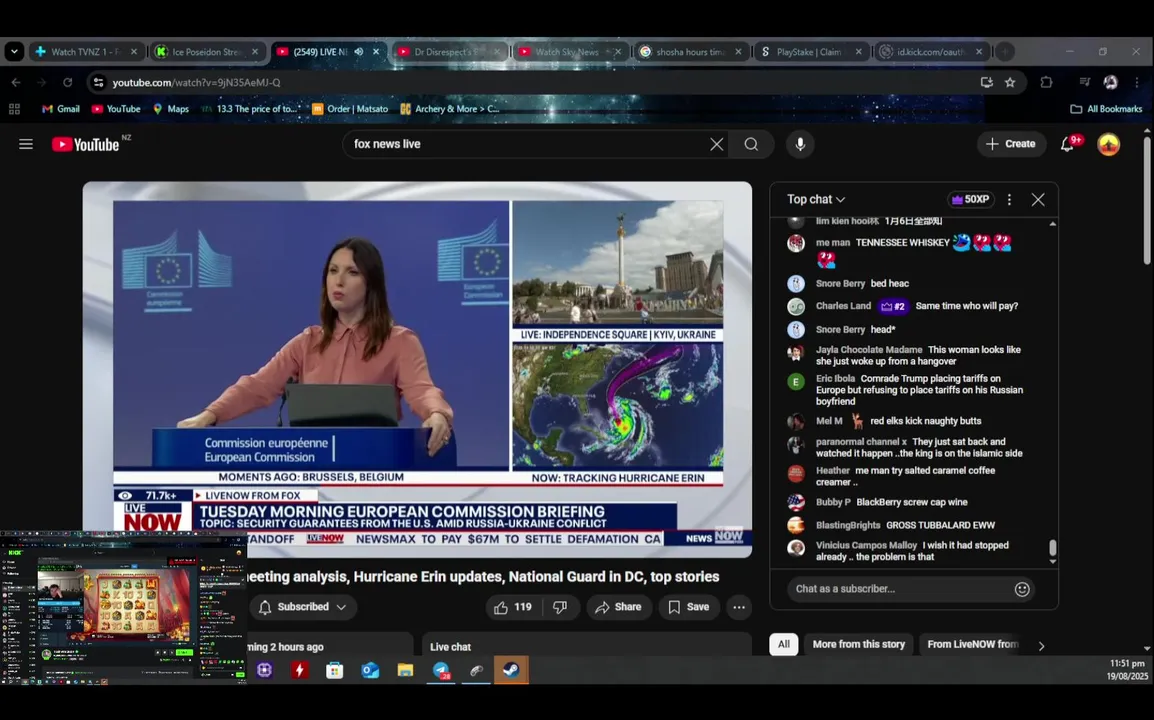Screen dimensions: 1154x720
Task: Switch to the id.kick.com oauth tab
Action: point(931,52)
